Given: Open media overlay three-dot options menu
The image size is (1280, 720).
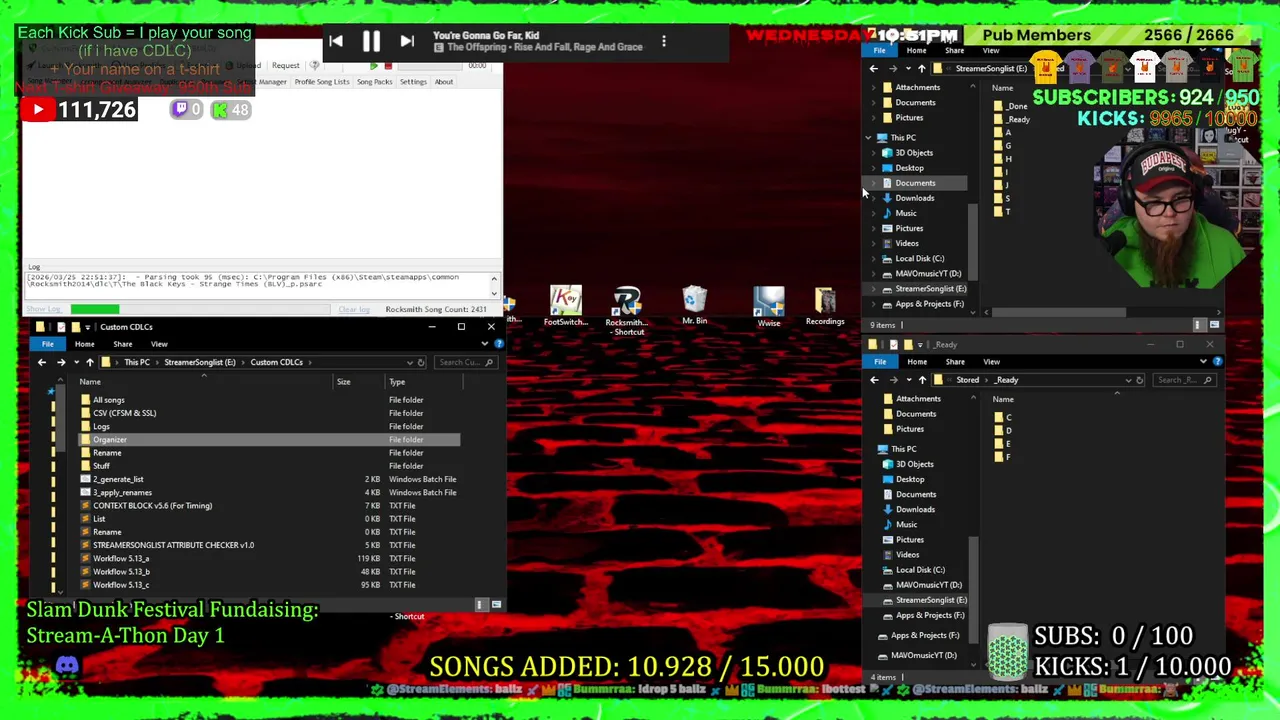Looking at the screenshot, I should [664, 42].
